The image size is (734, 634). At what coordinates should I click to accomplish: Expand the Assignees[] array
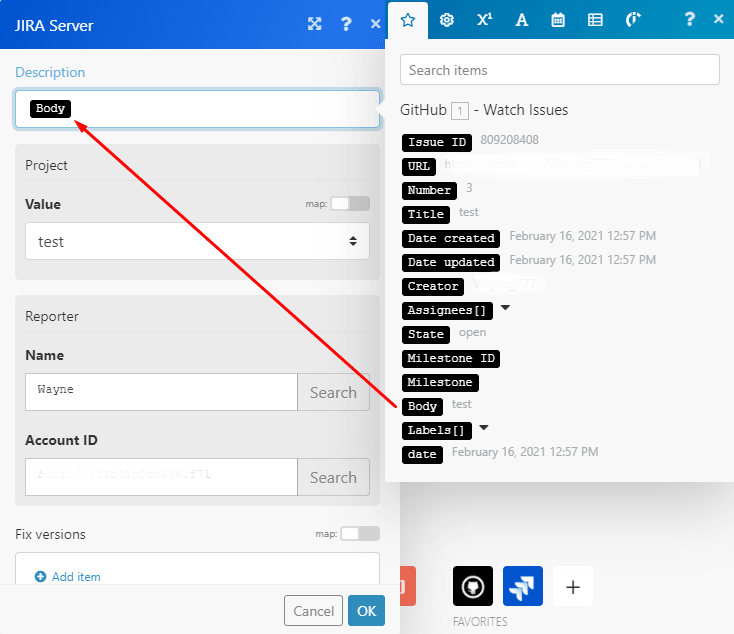tap(505, 308)
